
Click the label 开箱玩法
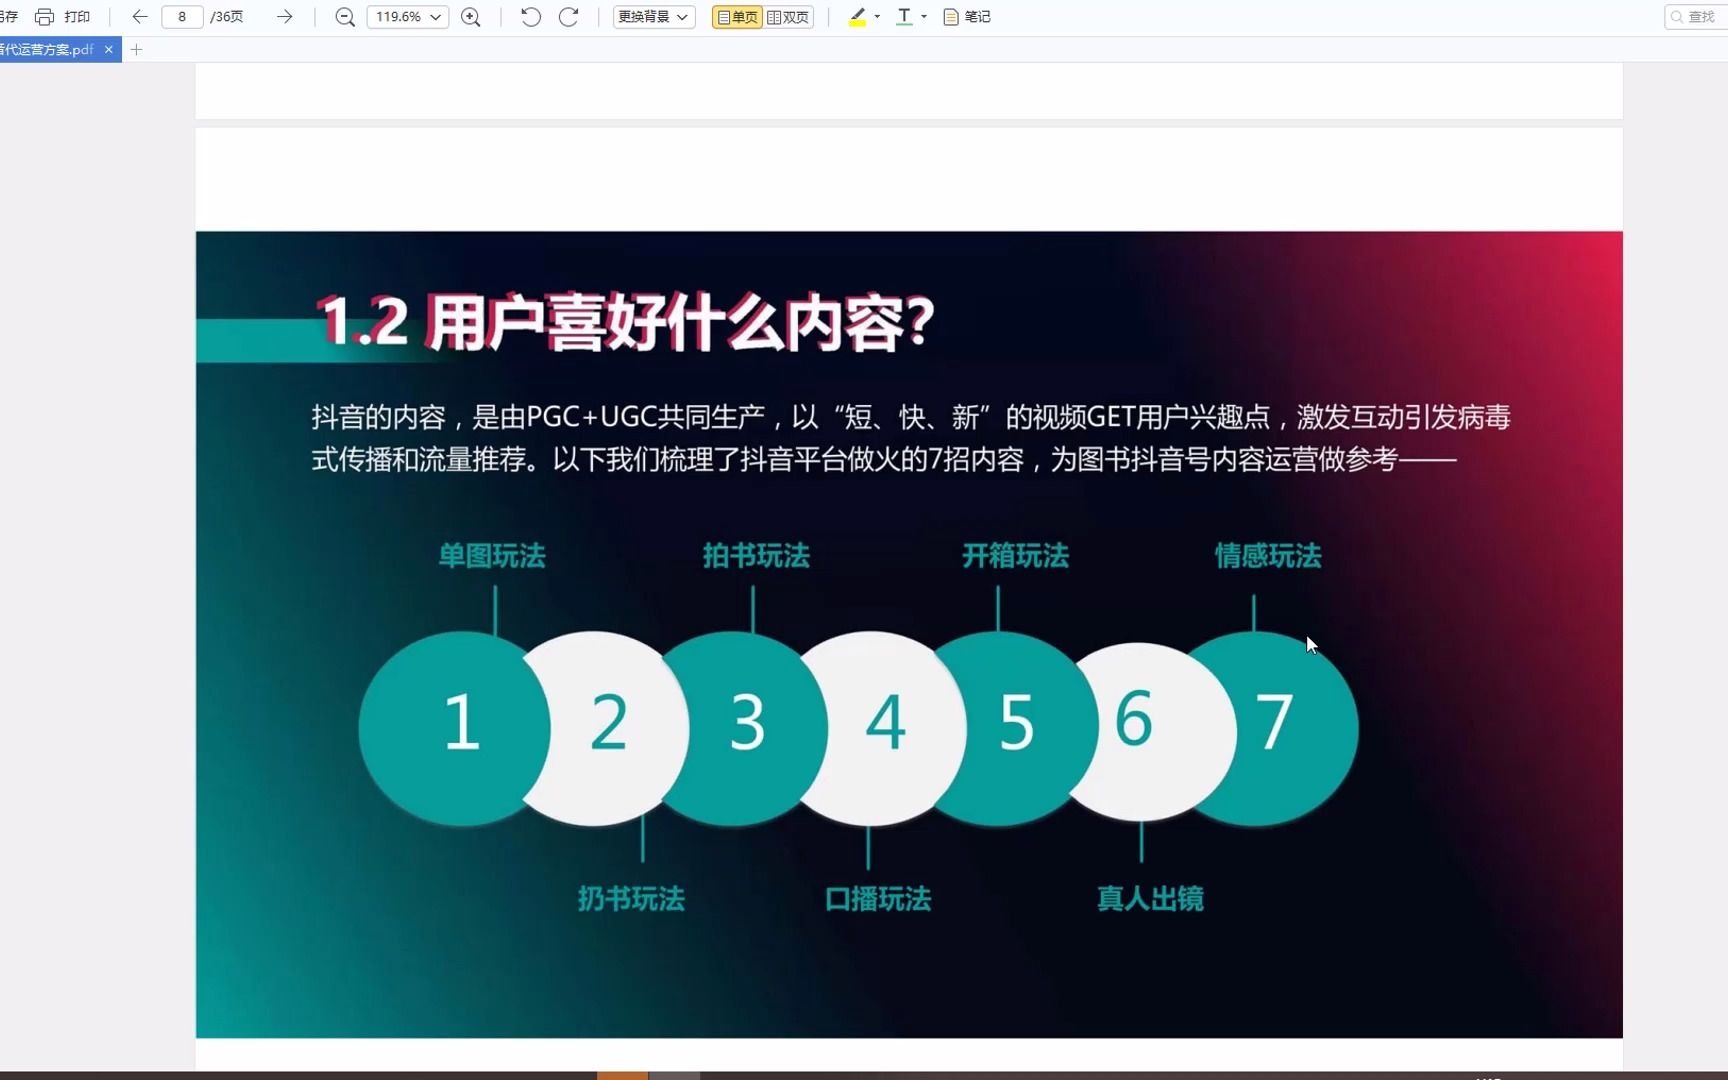(1015, 556)
